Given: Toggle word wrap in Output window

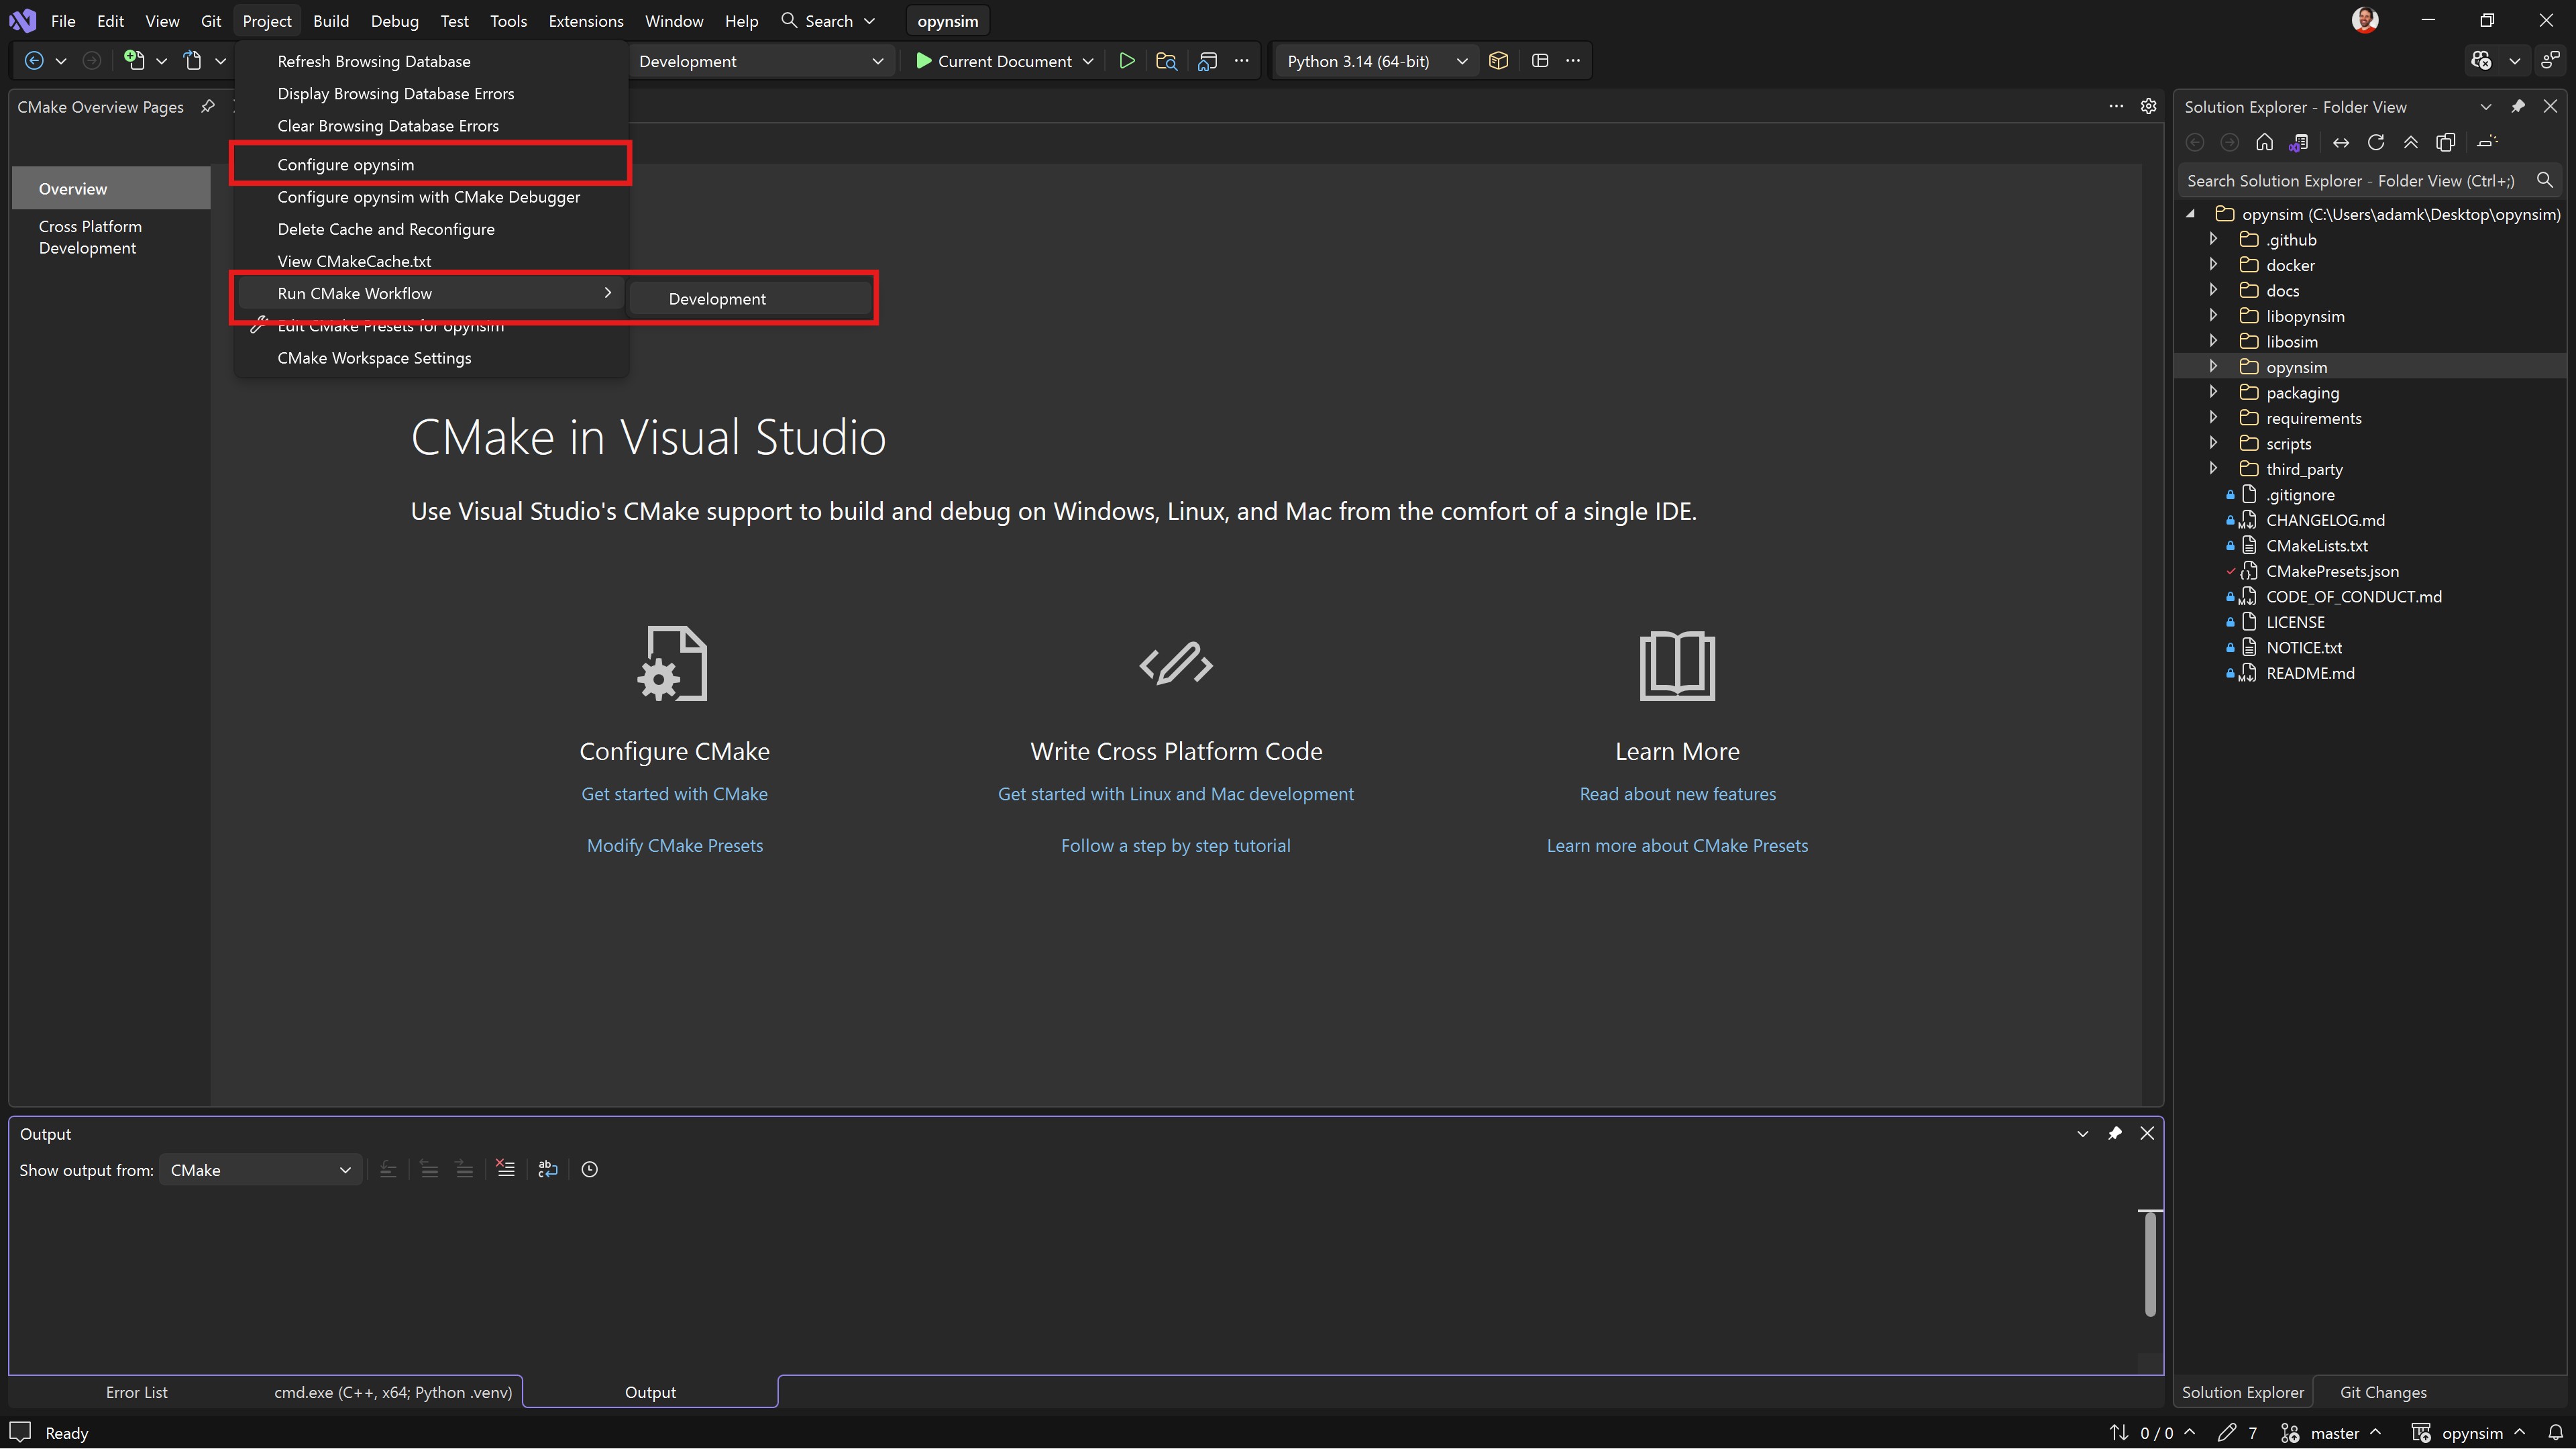Looking at the screenshot, I should 547,1169.
